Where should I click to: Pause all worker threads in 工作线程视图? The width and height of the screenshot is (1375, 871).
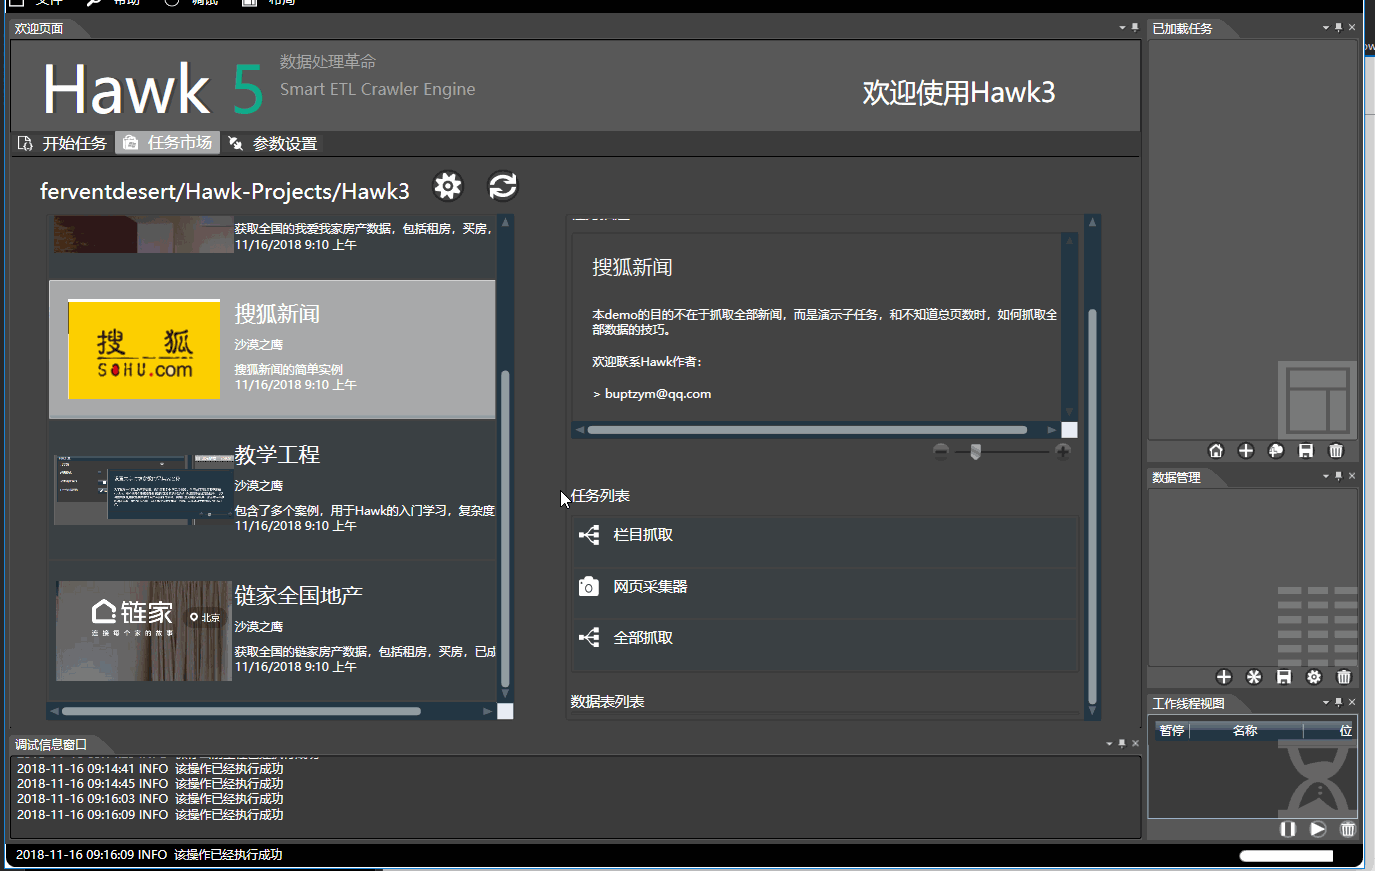pyautogui.click(x=1288, y=829)
